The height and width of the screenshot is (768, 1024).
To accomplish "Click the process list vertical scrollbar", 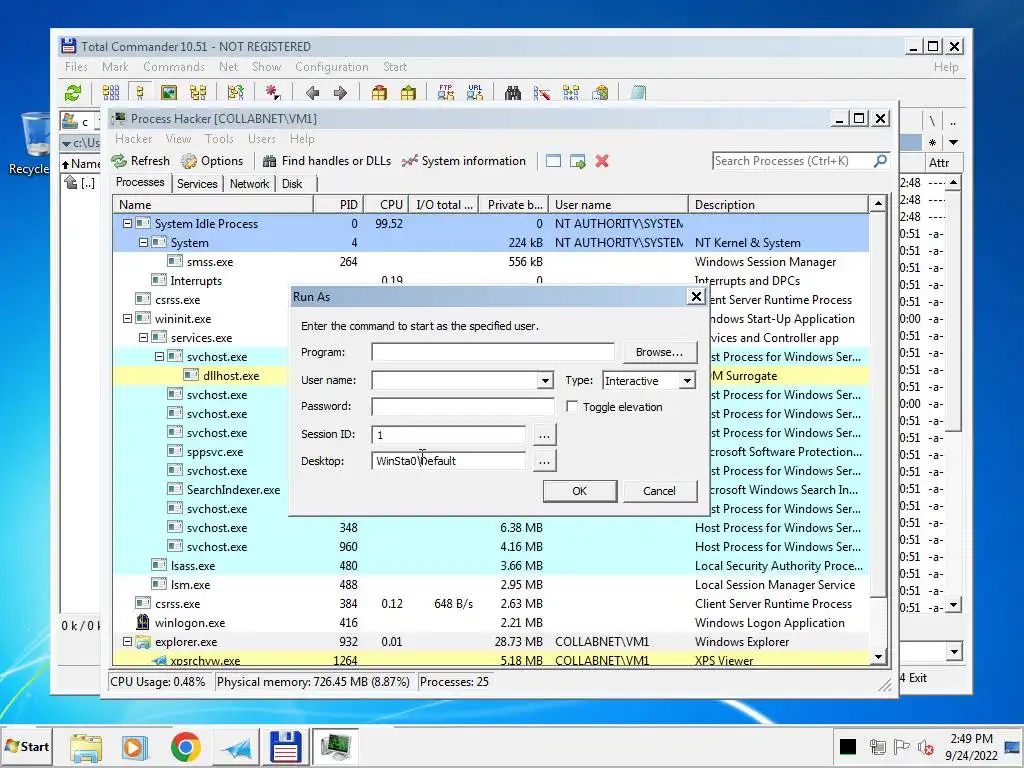I will pyautogui.click(x=878, y=431).
